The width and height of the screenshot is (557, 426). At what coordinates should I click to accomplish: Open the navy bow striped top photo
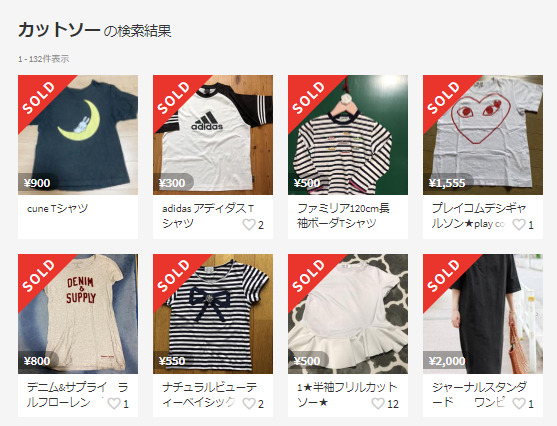(x=213, y=314)
